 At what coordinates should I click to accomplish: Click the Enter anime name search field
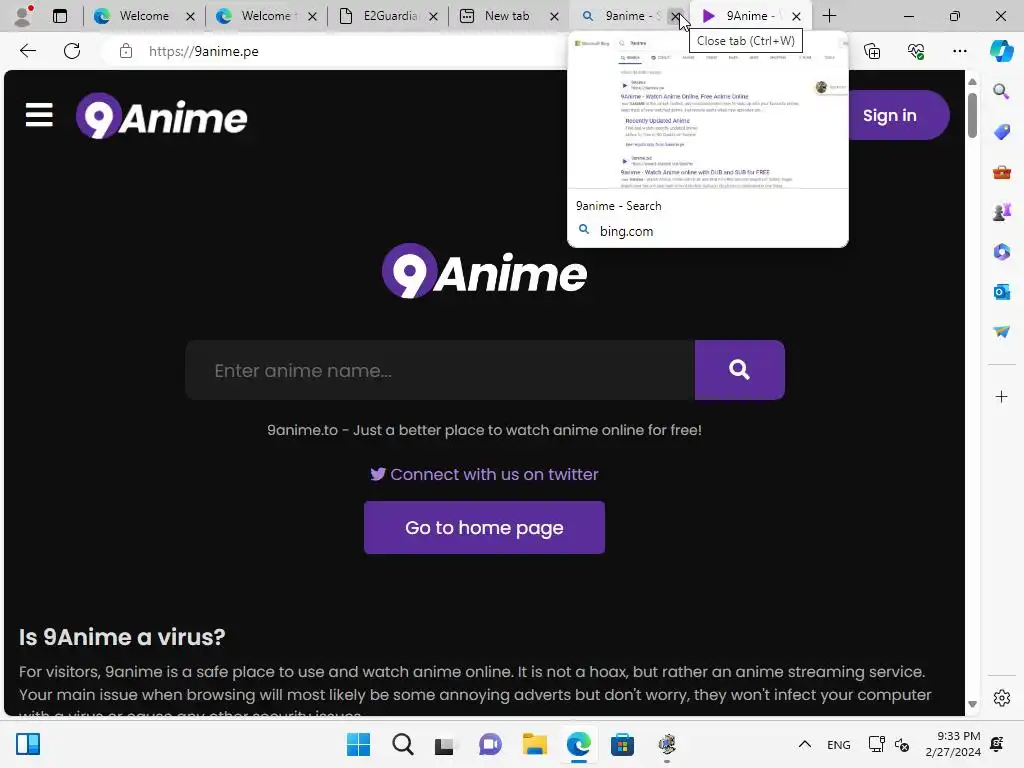[440, 370]
